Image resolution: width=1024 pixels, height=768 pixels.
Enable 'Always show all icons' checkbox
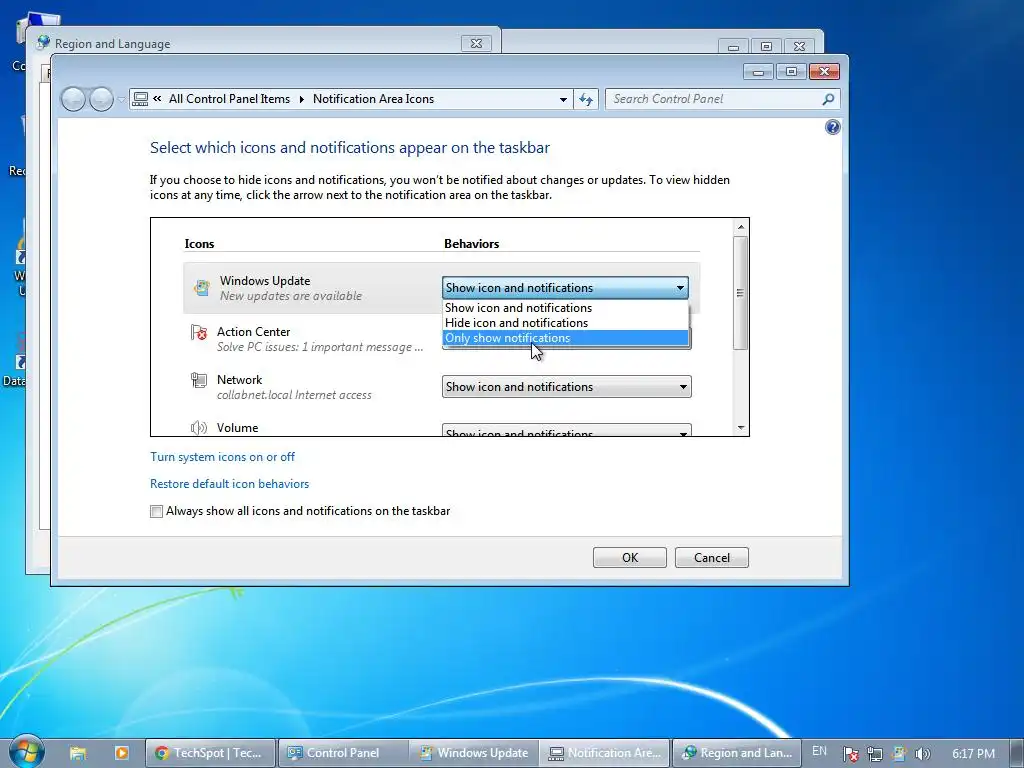[x=156, y=511]
